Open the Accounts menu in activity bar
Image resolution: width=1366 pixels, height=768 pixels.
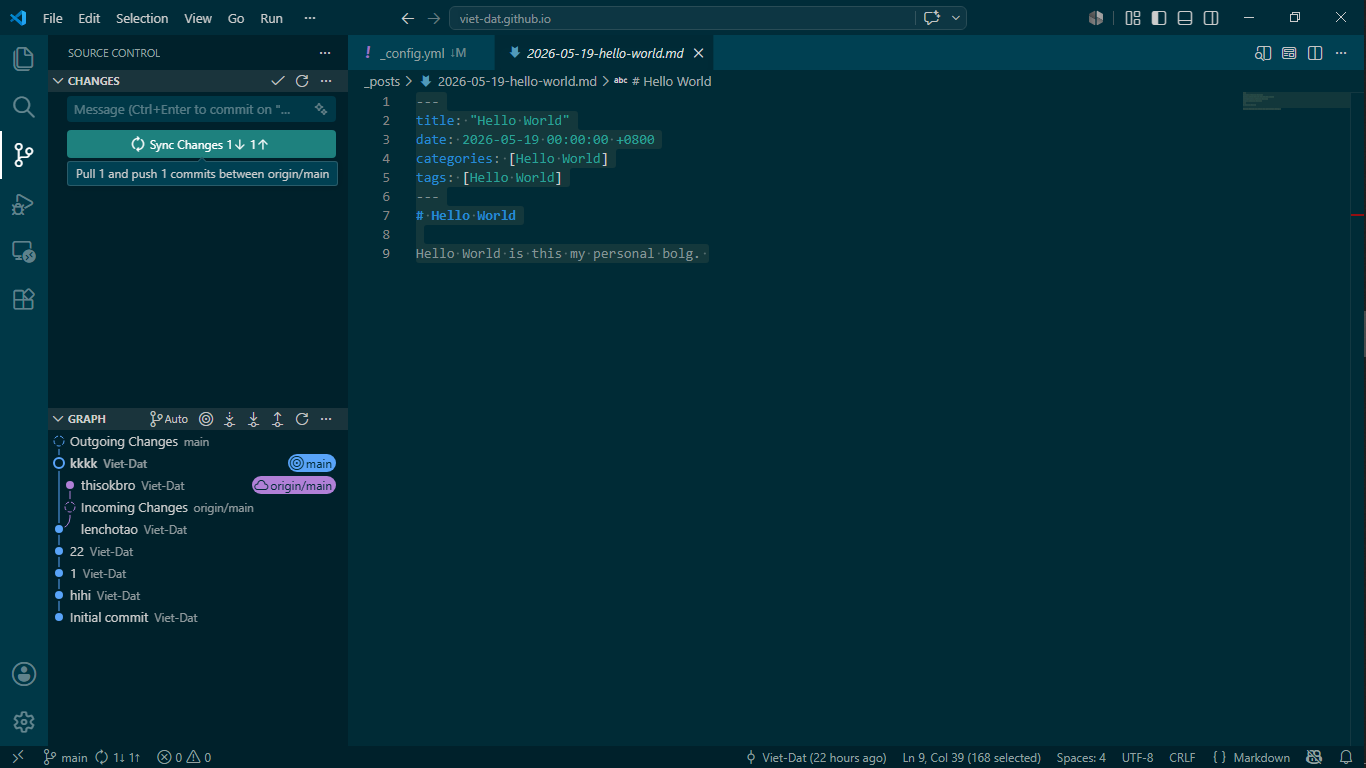tap(24, 674)
